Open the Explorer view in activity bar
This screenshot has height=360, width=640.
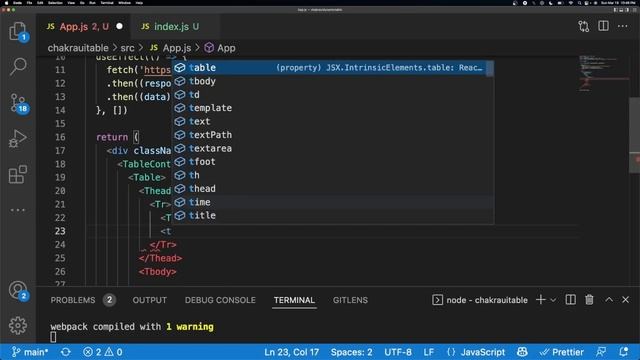click(18, 31)
